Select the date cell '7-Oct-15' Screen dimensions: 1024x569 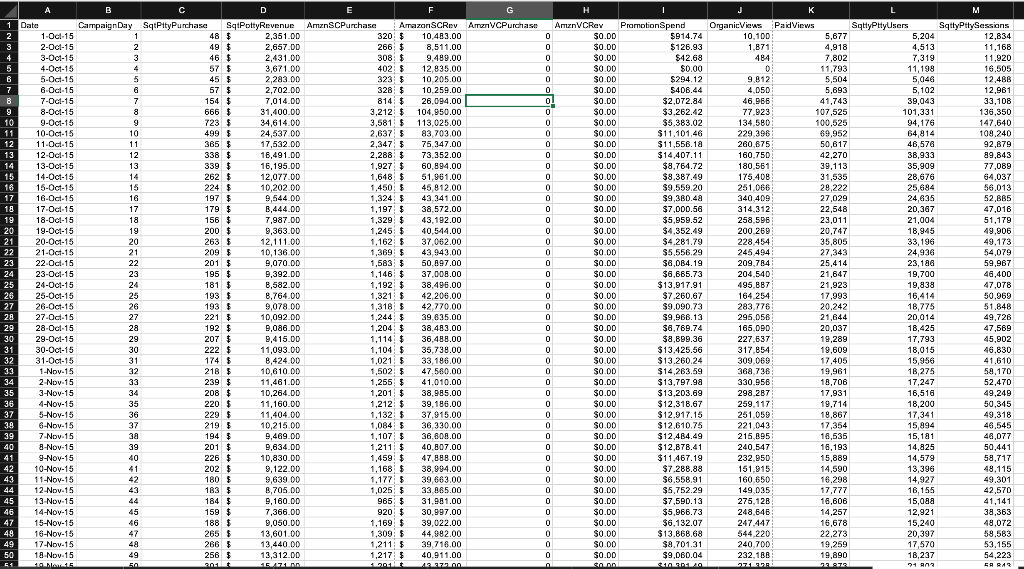[47, 101]
